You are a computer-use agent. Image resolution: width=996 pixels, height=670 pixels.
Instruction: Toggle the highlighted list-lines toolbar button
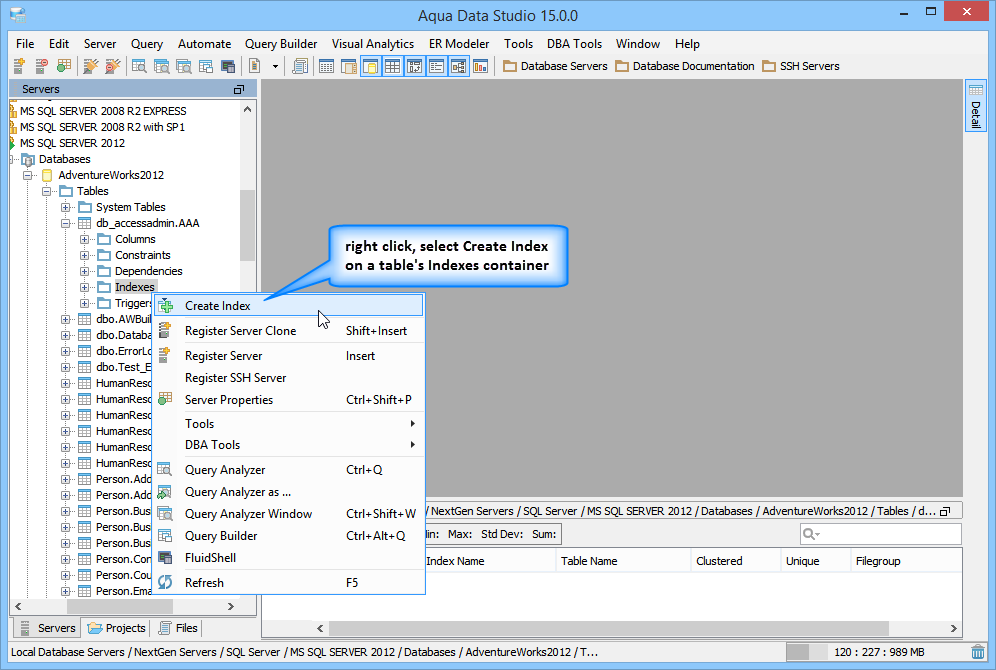point(436,66)
